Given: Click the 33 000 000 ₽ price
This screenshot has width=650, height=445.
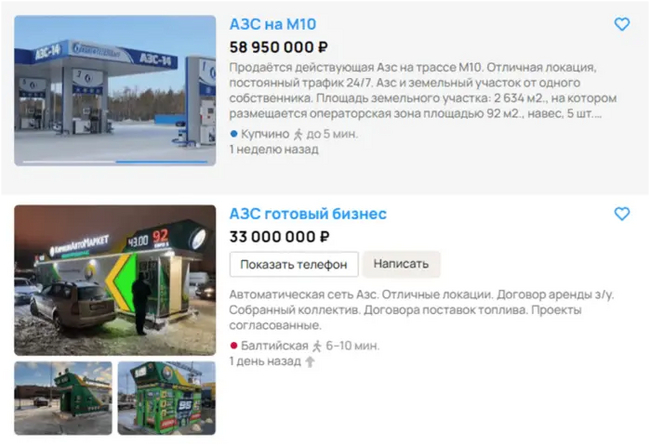Looking at the screenshot, I should coord(279,237).
